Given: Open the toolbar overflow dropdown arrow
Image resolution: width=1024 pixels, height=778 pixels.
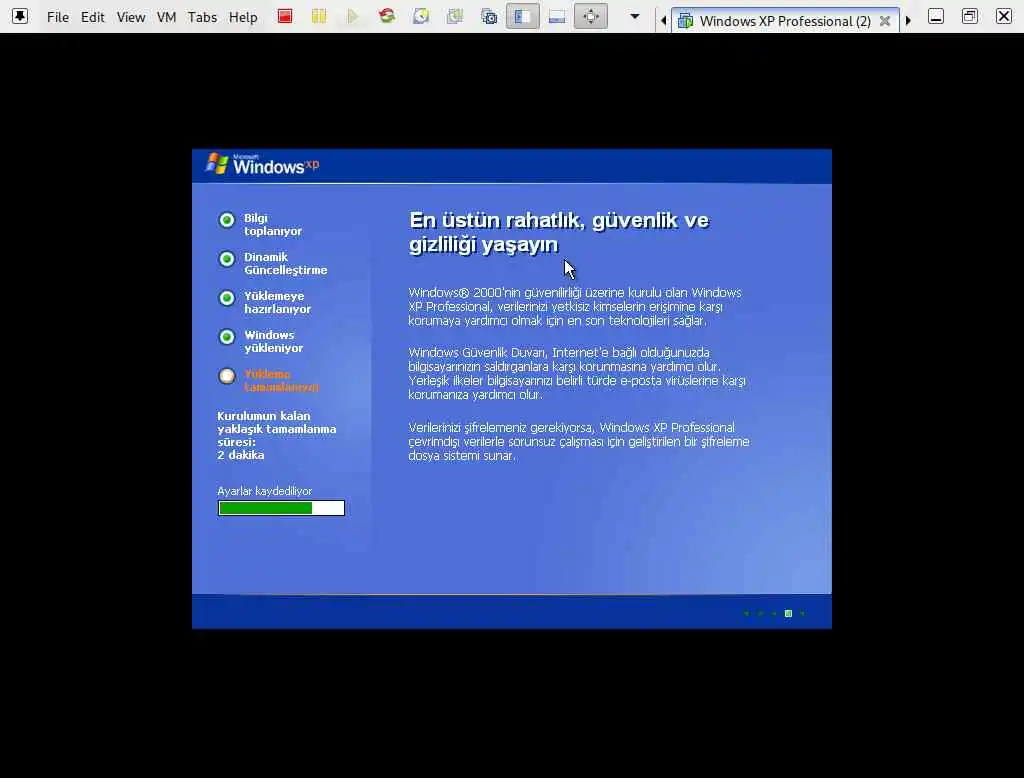Looking at the screenshot, I should click(x=634, y=16).
